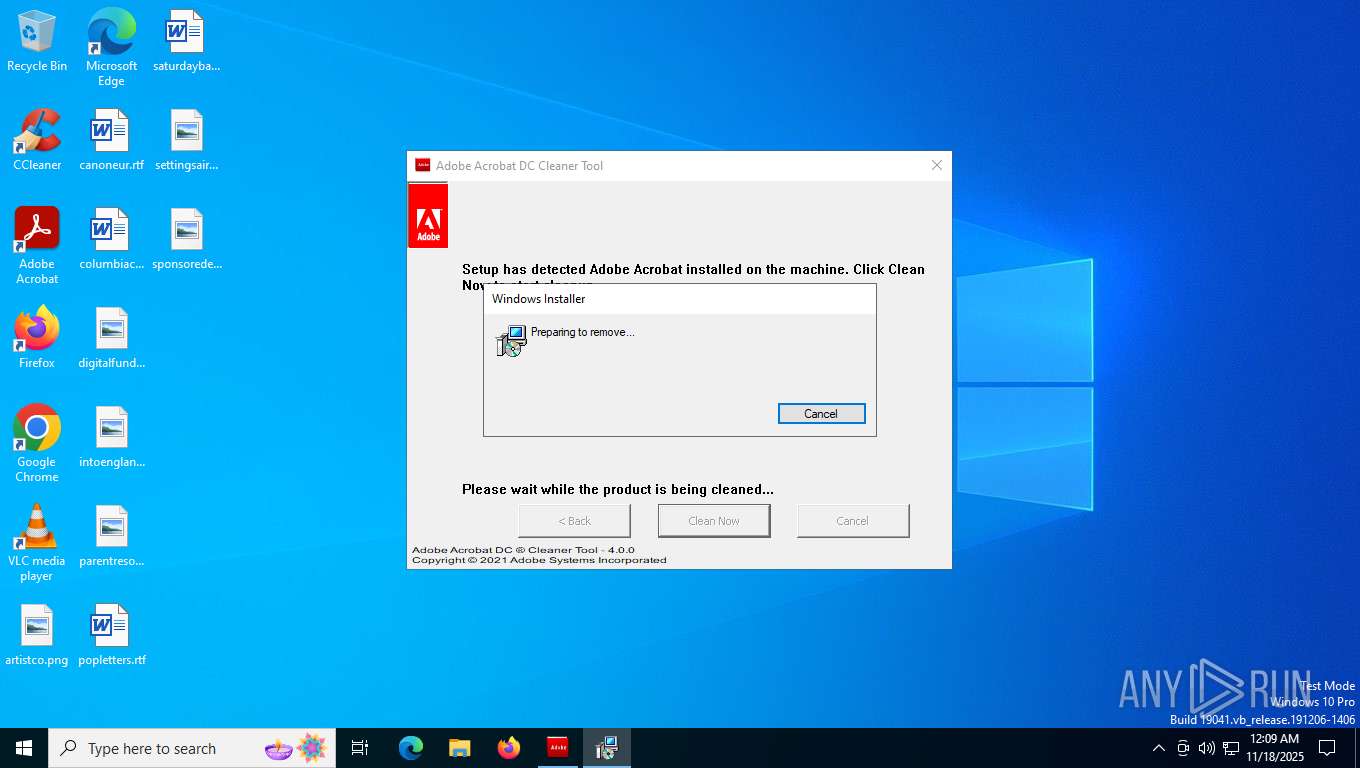This screenshot has height=768, width=1360.
Task: Open the volume control tray icon
Action: [x=1207, y=748]
